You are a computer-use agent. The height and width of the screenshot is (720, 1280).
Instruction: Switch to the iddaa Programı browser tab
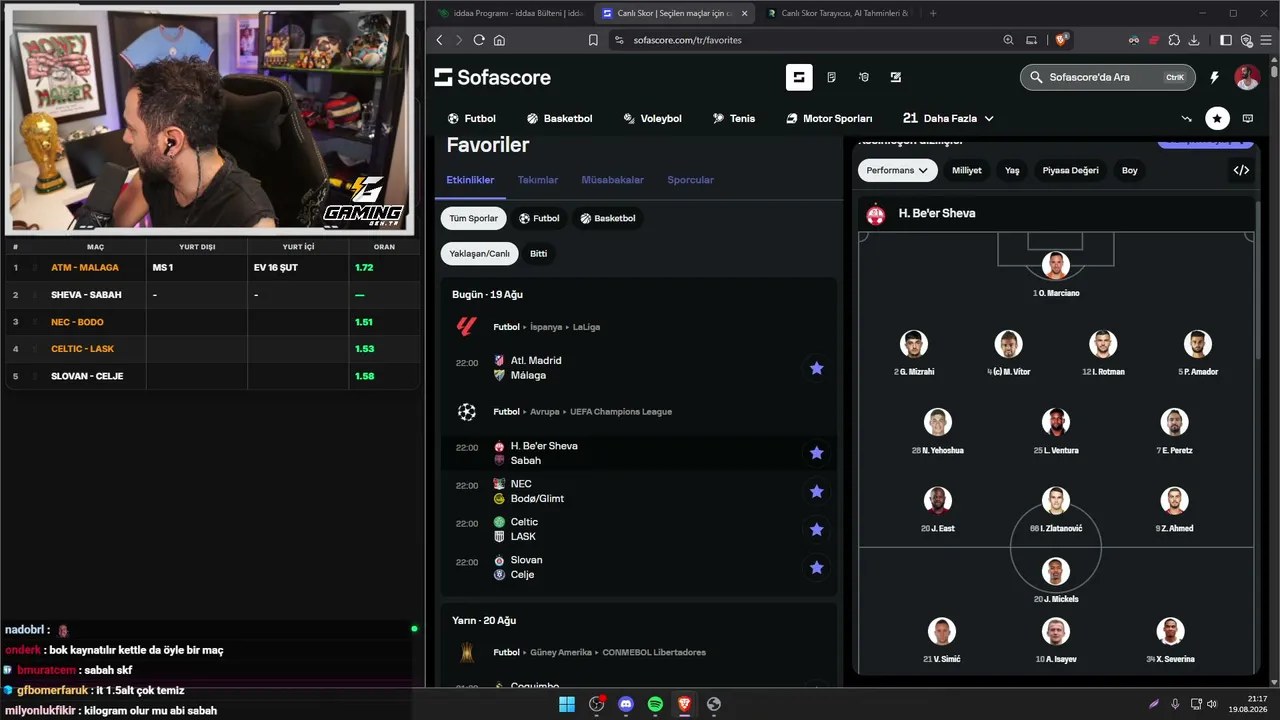tap(510, 13)
